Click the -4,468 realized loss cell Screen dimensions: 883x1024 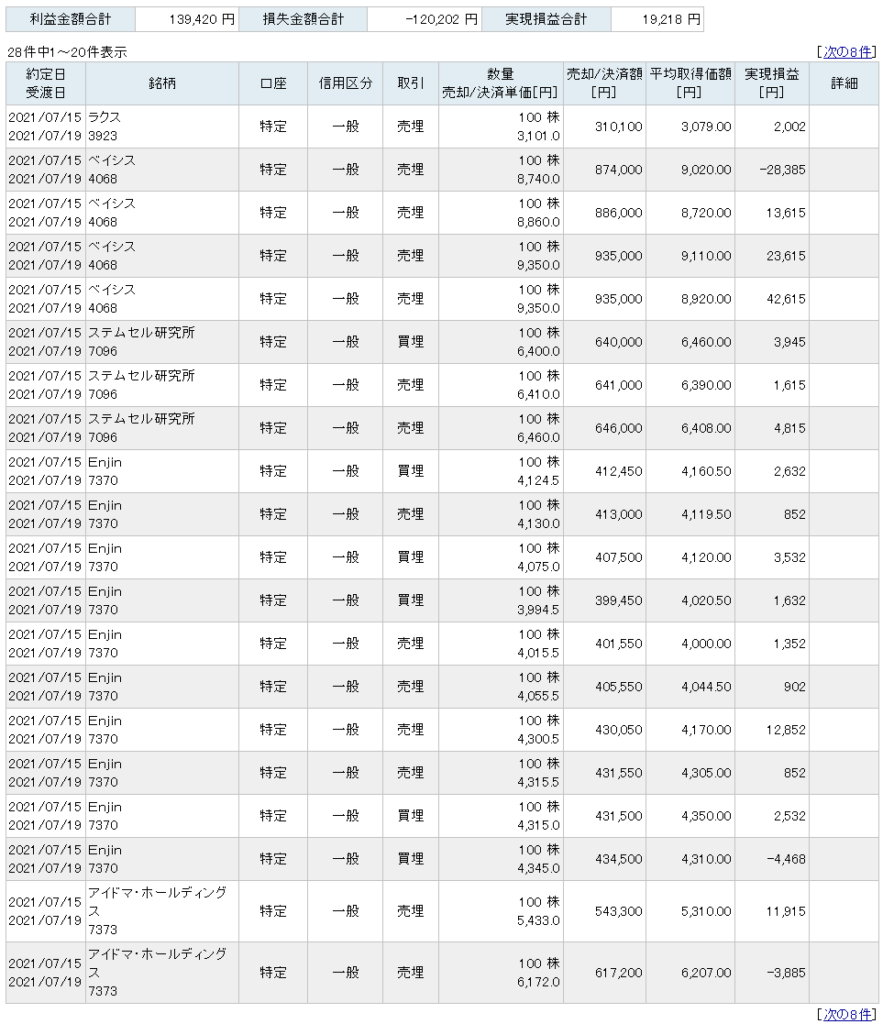click(772, 859)
